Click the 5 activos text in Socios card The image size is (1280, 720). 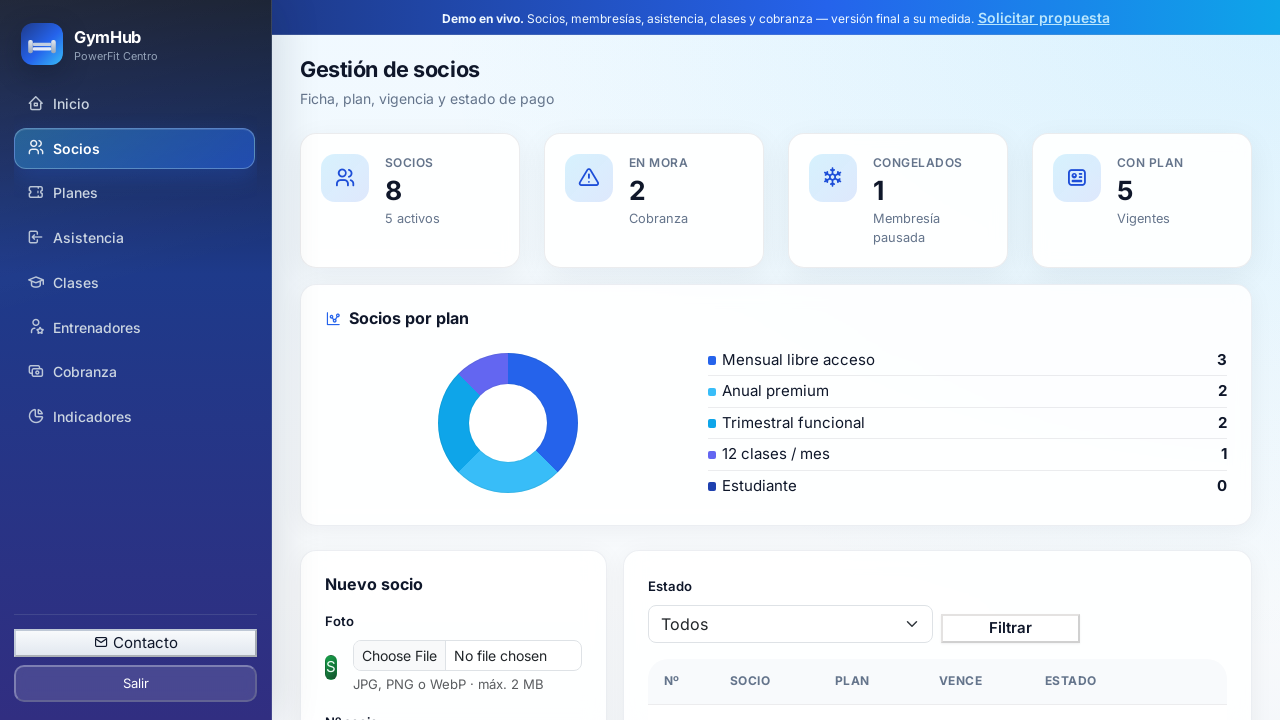[412, 218]
